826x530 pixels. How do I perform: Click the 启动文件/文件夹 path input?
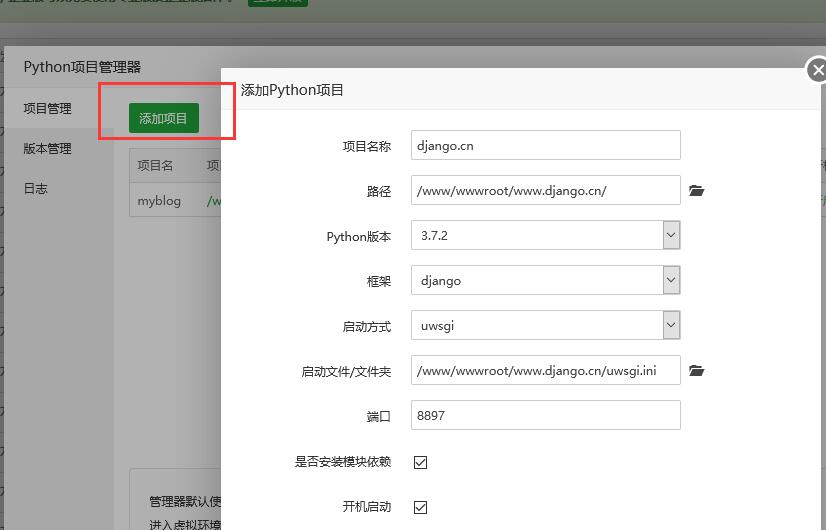point(545,371)
